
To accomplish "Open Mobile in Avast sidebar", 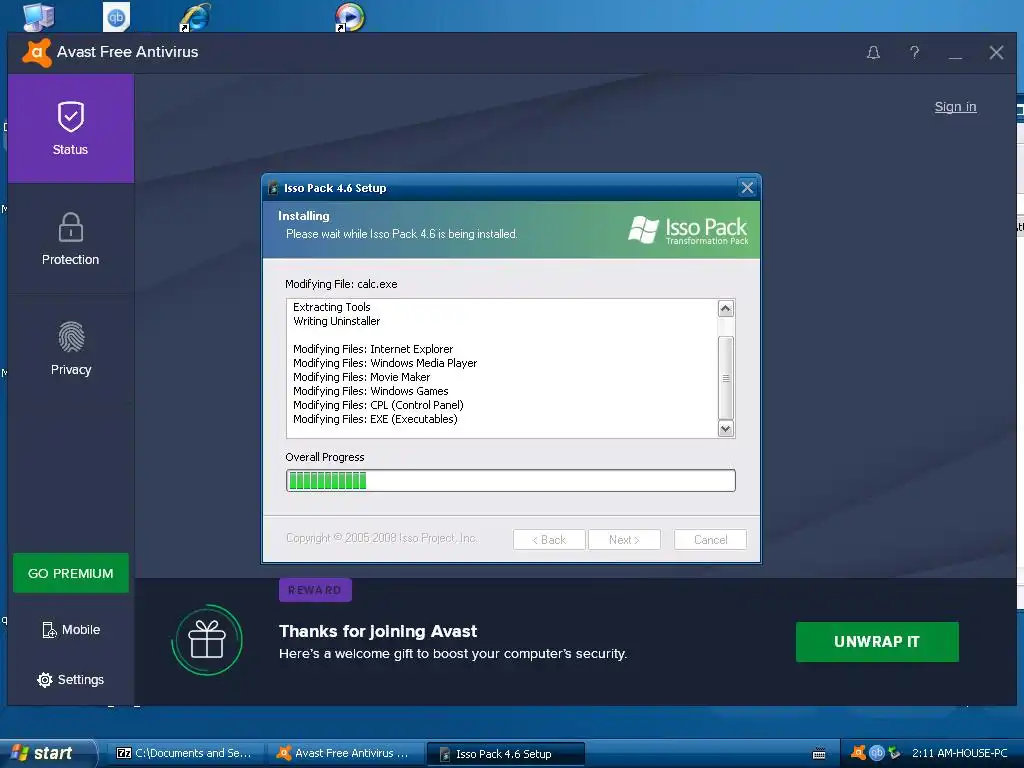I will [x=71, y=630].
